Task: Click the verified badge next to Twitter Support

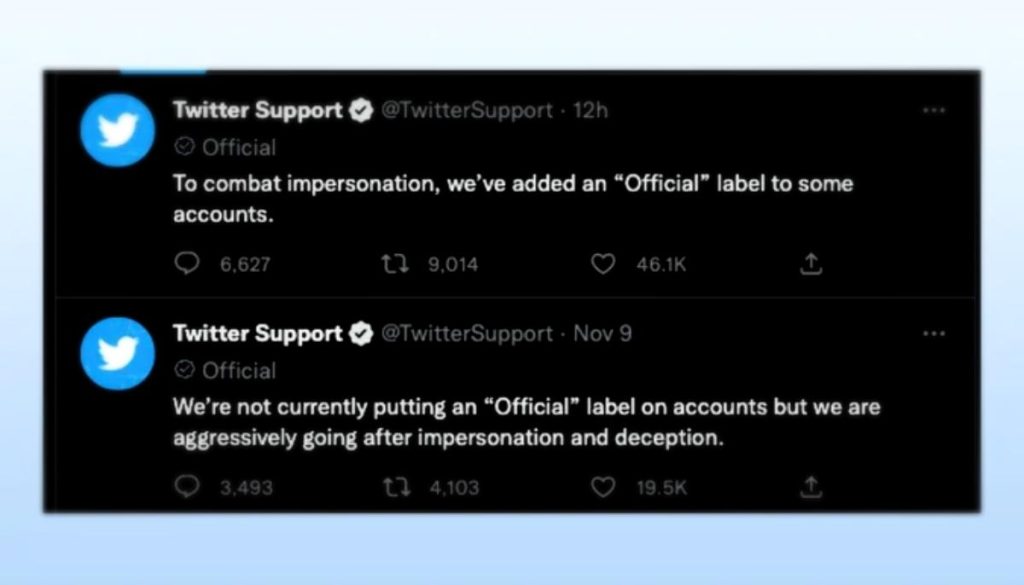Action: pyautogui.click(x=360, y=110)
